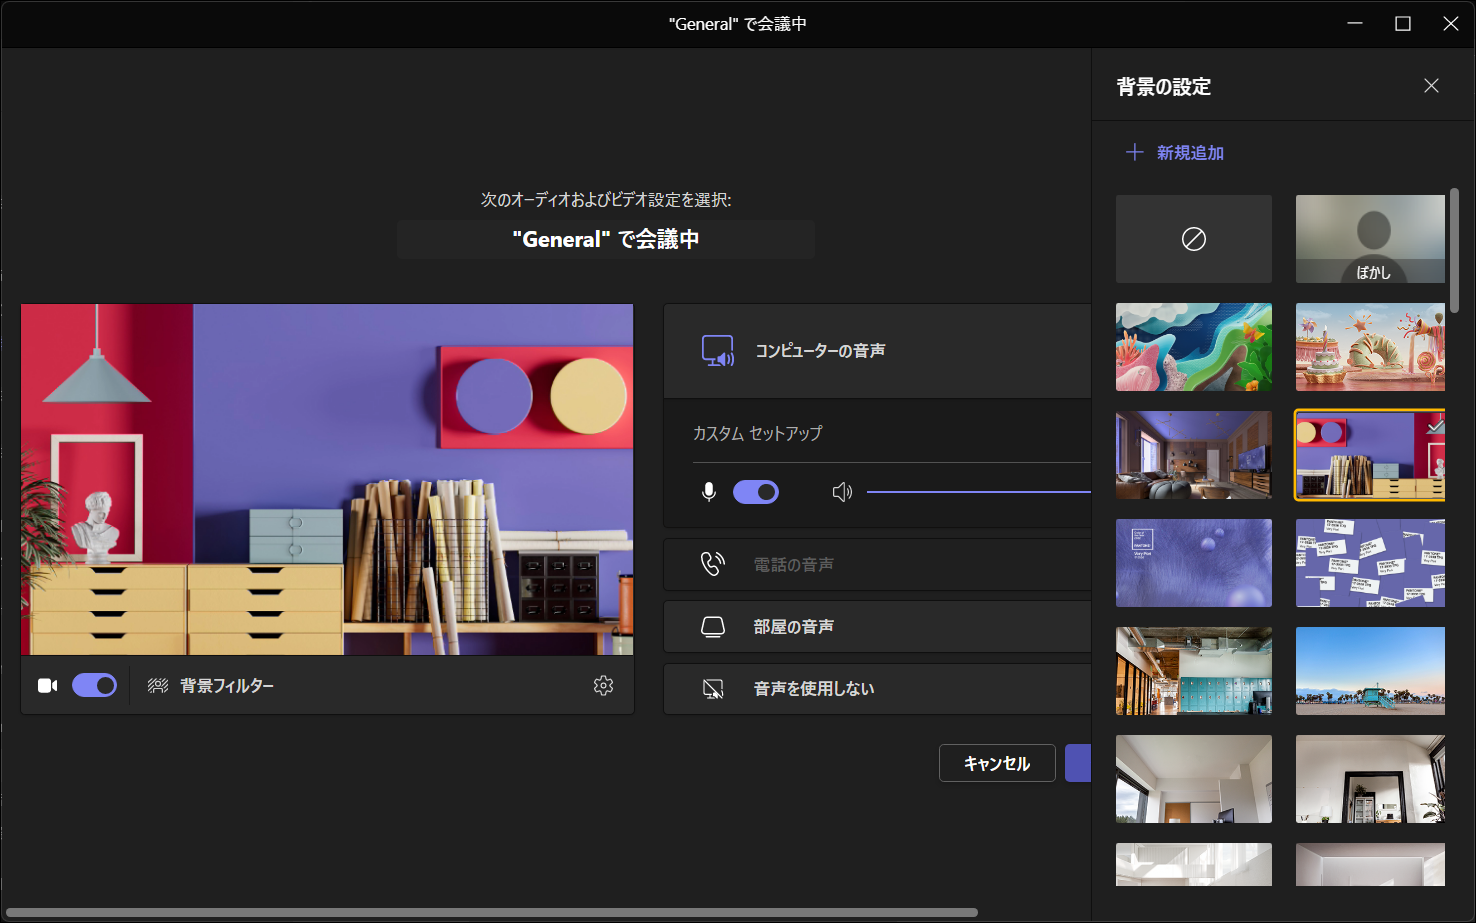
Task: Choose 音声を使用しない no-audio icon
Action: click(713, 688)
